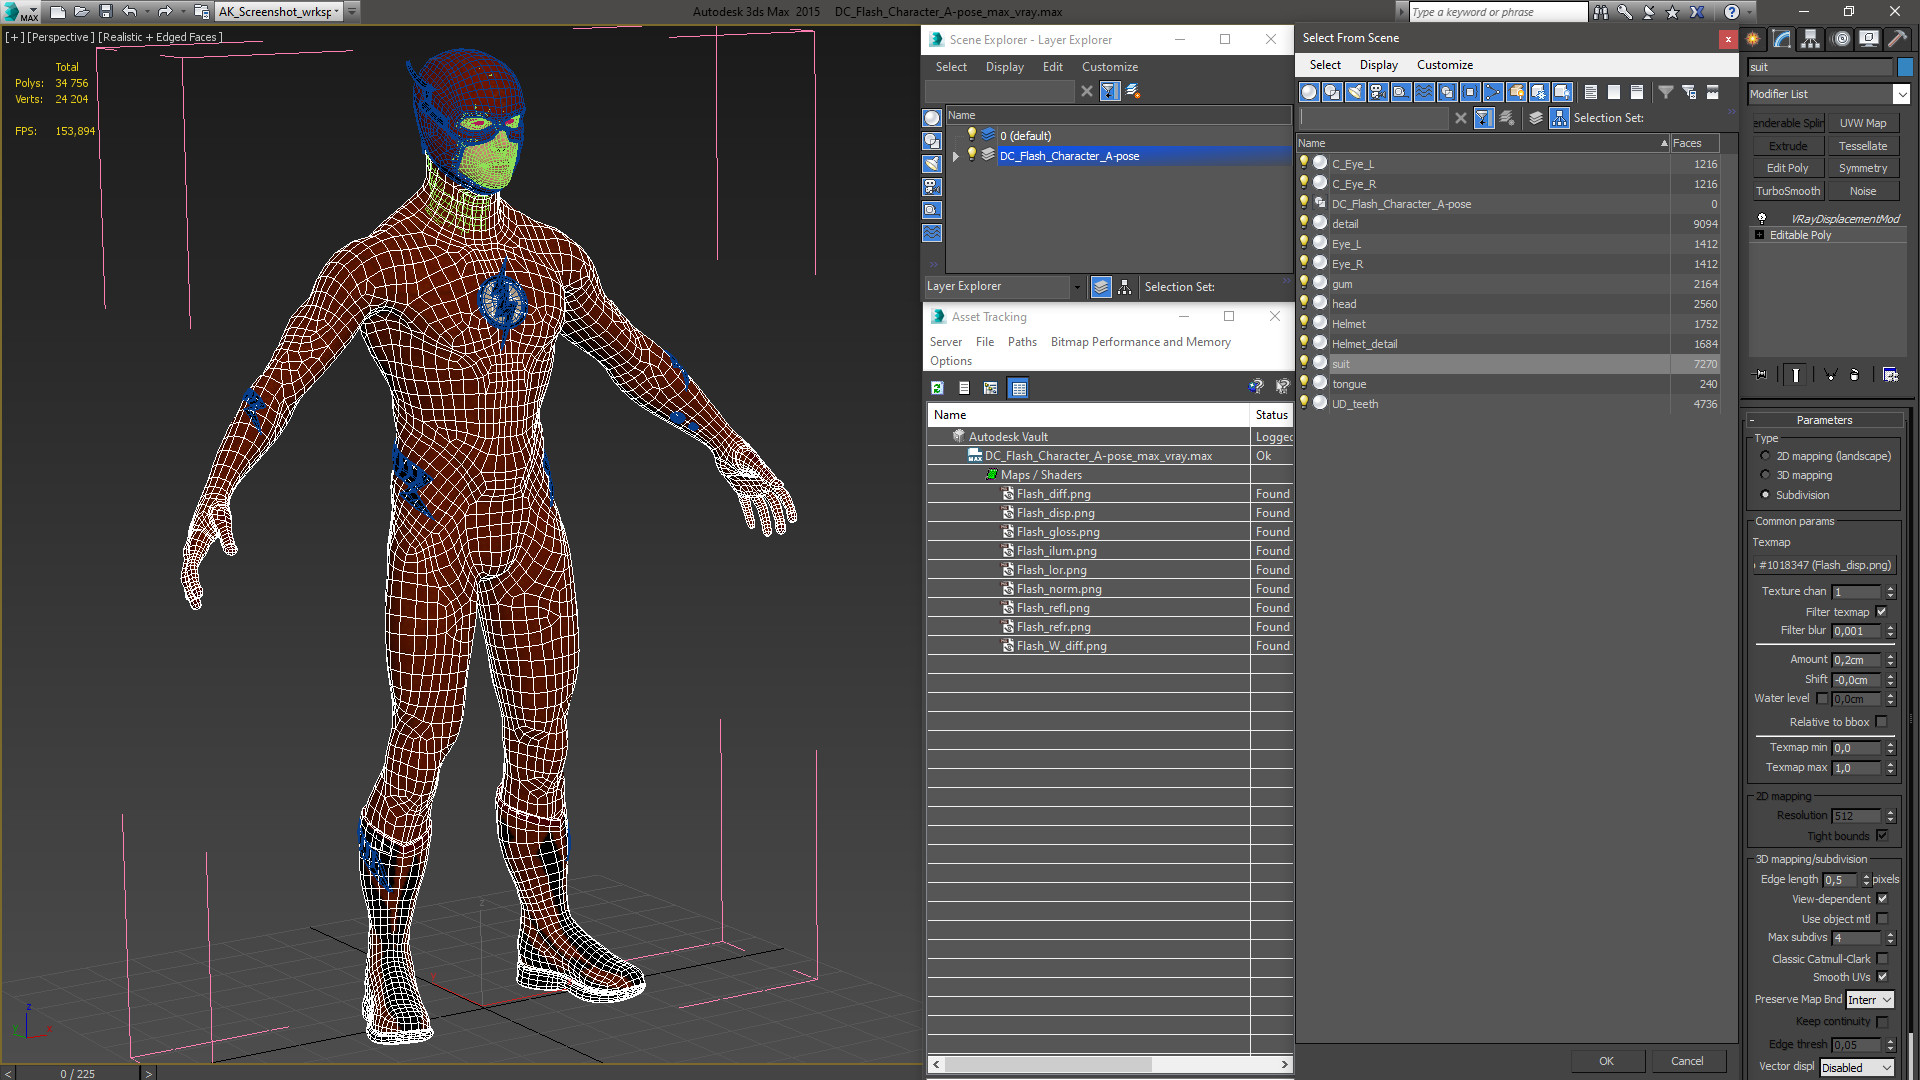The height and width of the screenshot is (1080, 1920).
Task: Click the Open File icon
Action: tap(81, 12)
